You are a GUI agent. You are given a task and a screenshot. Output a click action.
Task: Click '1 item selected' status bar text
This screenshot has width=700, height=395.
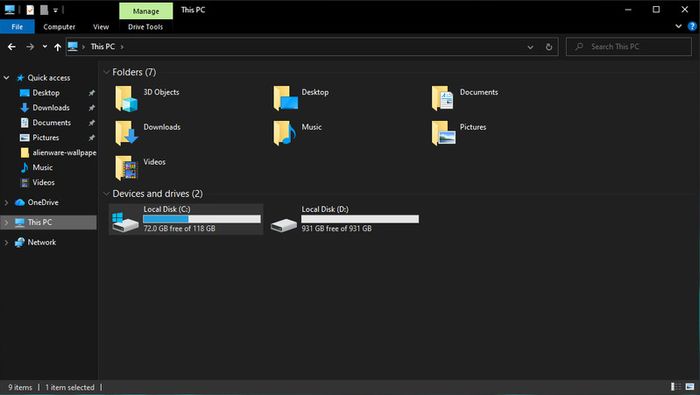point(70,387)
